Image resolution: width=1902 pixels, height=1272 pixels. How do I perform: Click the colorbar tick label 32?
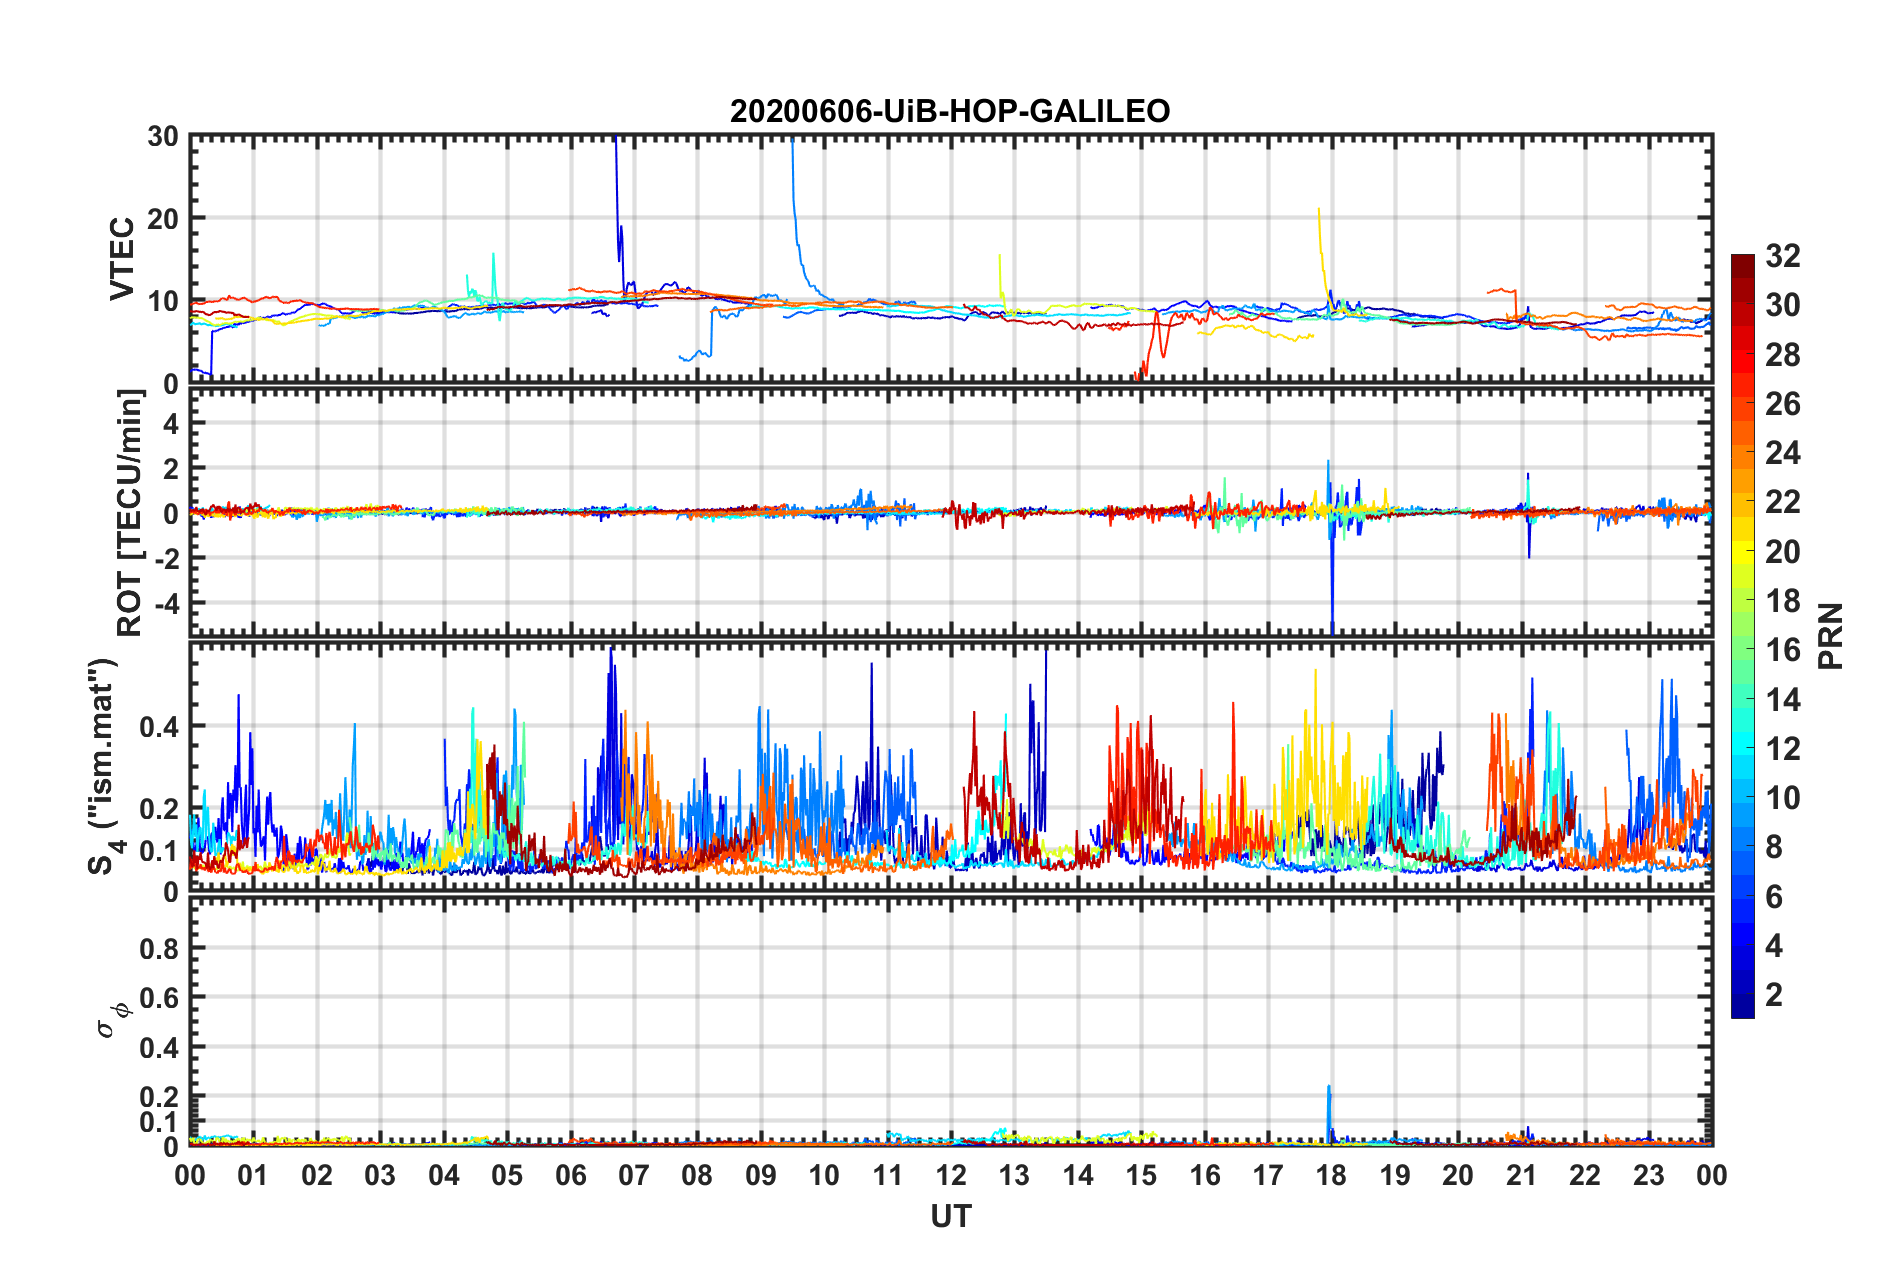[1782, 256]
